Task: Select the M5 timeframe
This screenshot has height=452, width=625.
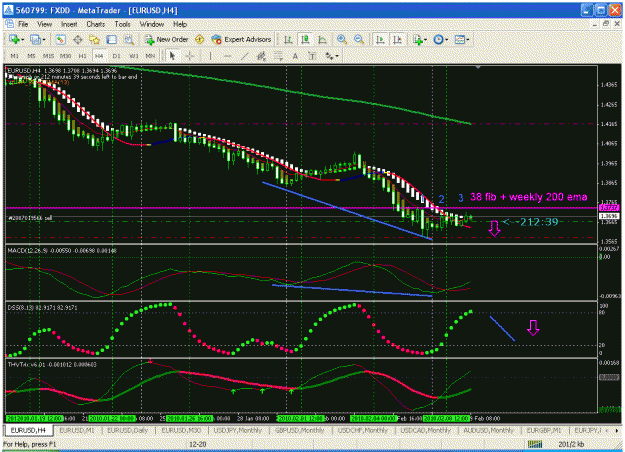Action: pos(31,56)
